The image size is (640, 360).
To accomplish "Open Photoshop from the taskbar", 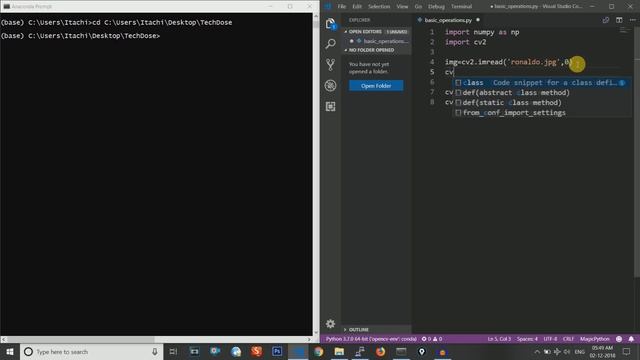I will (x=277, y=351).
